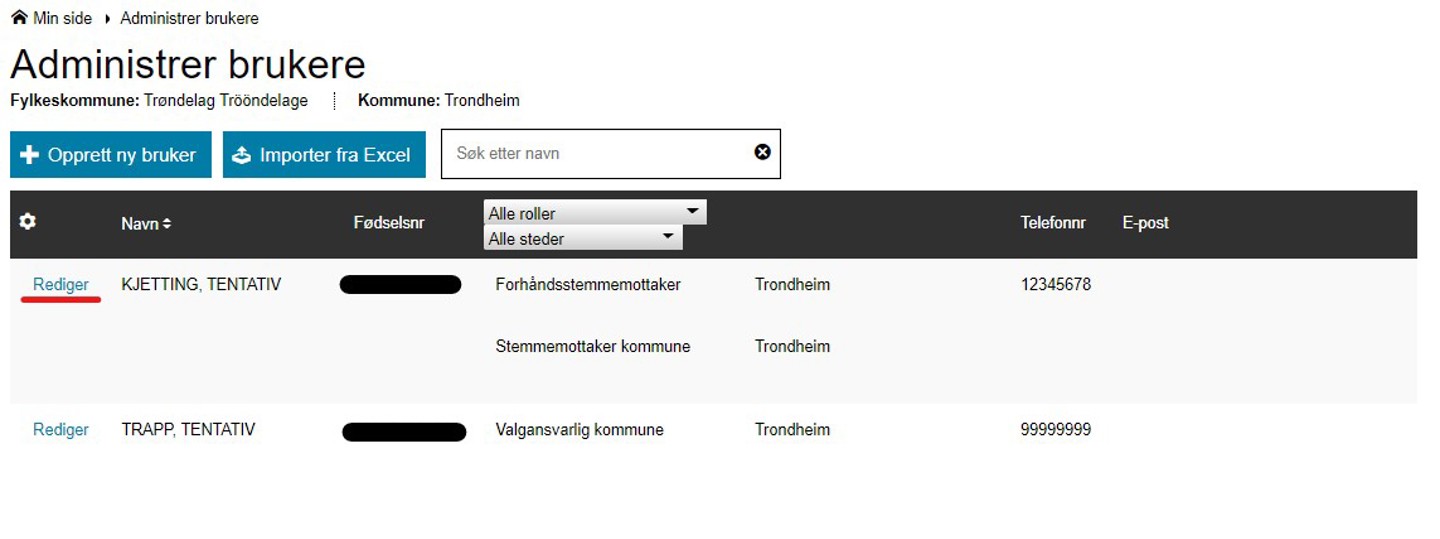Click the Fødselsnr column header
Screen dimensions: 1440x539
pyautogui.click(x=389, y=223)
